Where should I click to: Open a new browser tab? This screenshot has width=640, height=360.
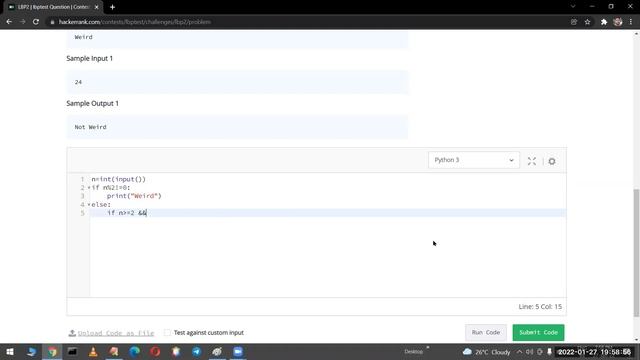[112, 7]
